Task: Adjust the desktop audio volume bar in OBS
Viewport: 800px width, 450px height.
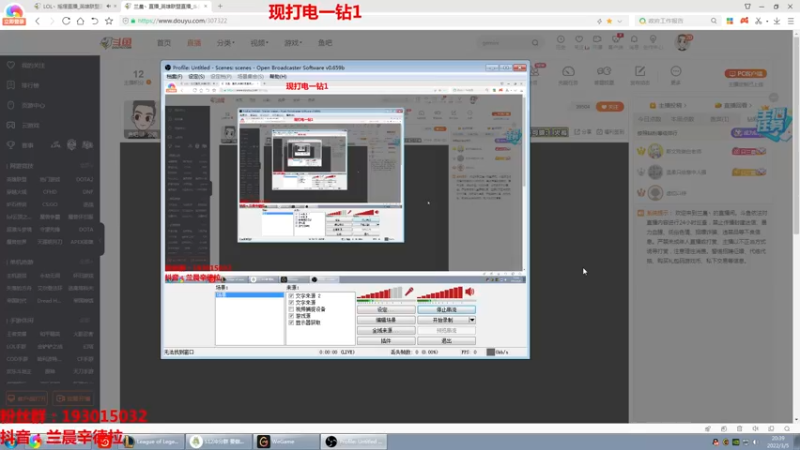Action: click(440, 293)
